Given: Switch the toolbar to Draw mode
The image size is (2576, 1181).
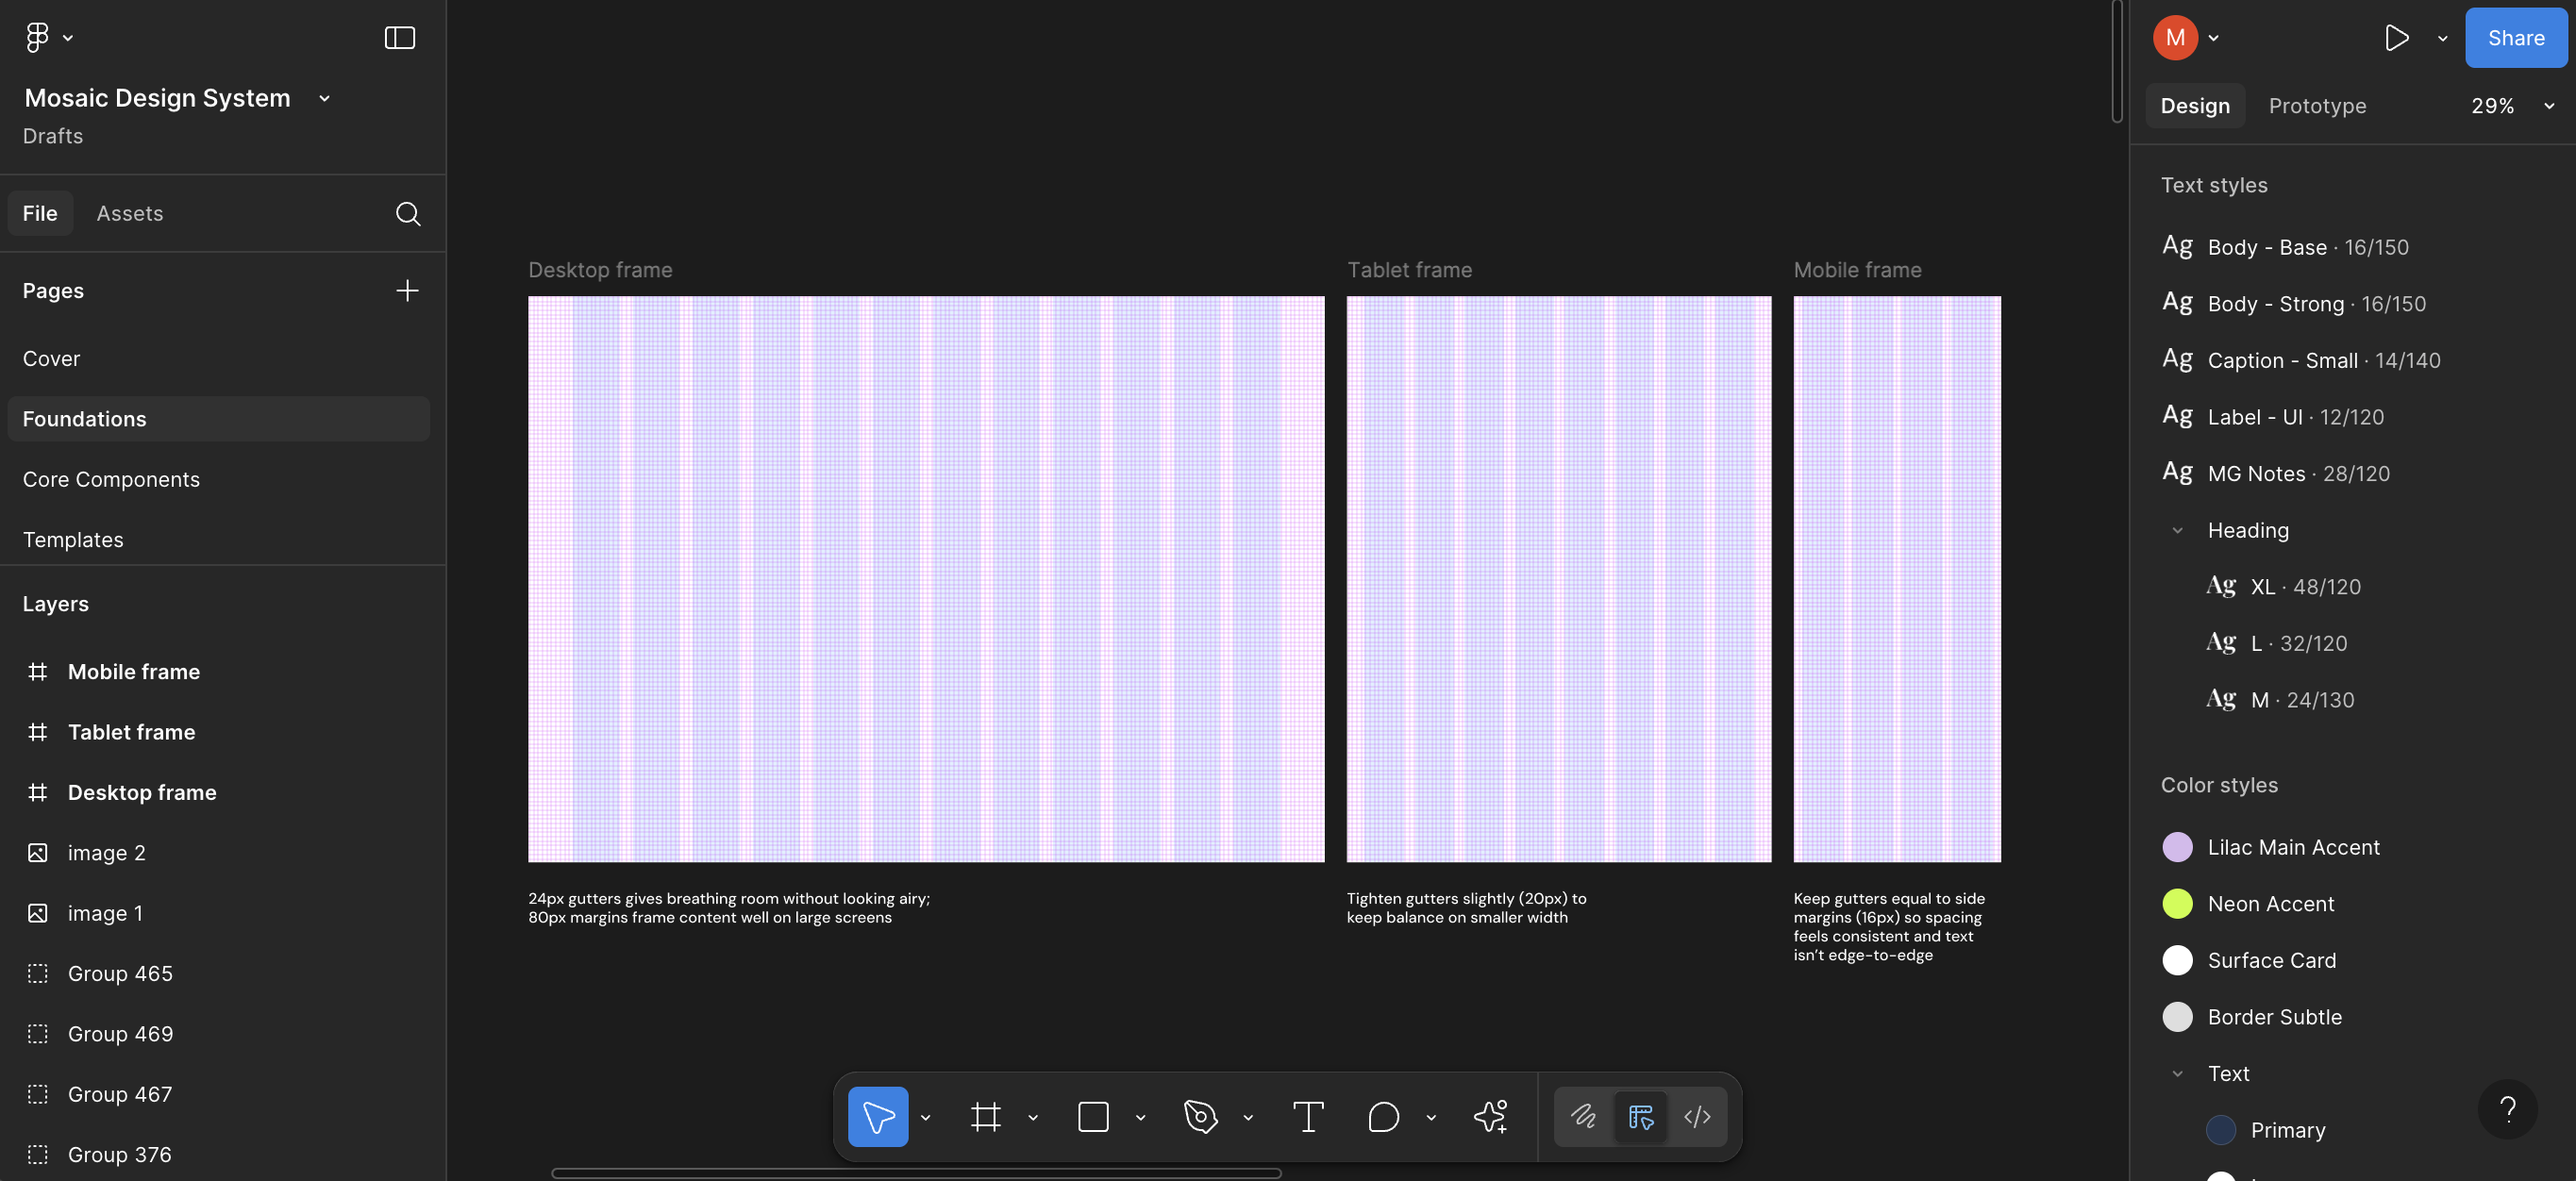Looking at the screenshot, I should (1583, 1117).
